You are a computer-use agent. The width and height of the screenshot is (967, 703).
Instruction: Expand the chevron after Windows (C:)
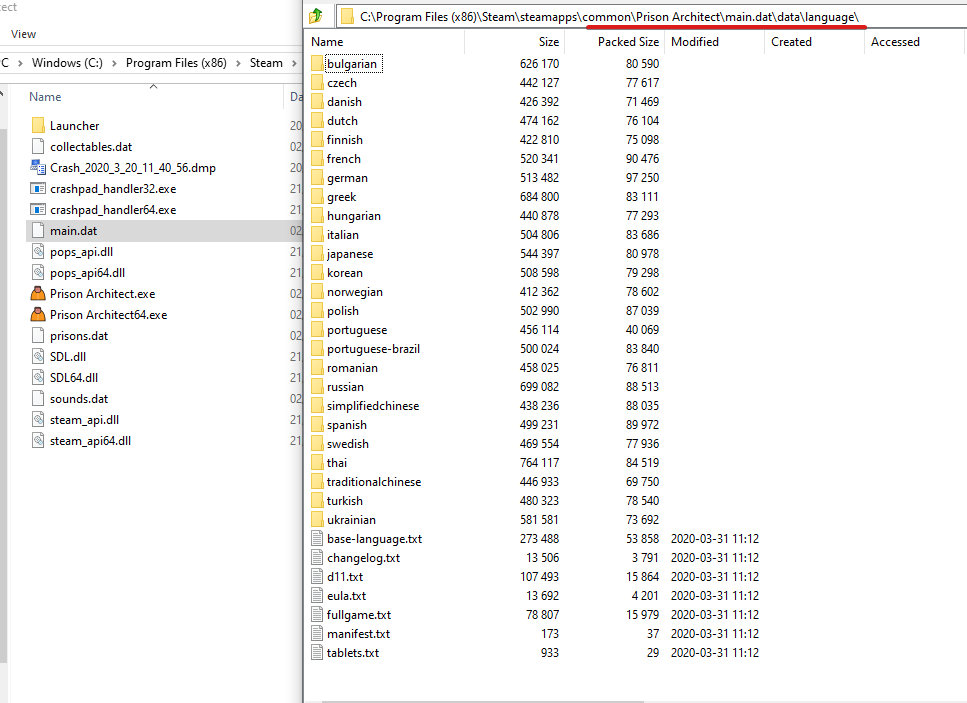click(114, 63)
